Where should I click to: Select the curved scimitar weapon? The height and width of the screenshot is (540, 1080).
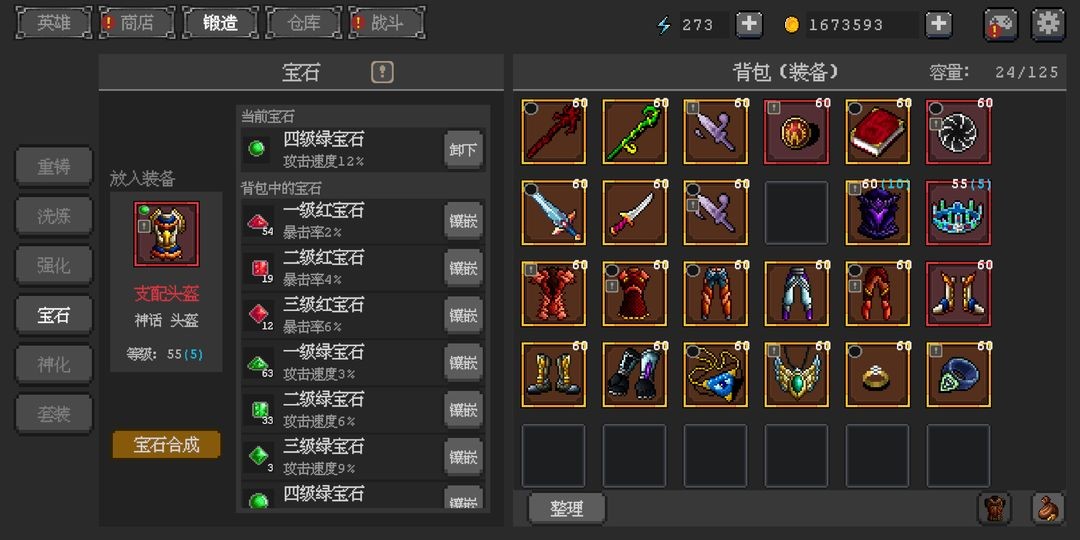pyautogui.click(x=634, y=213)
